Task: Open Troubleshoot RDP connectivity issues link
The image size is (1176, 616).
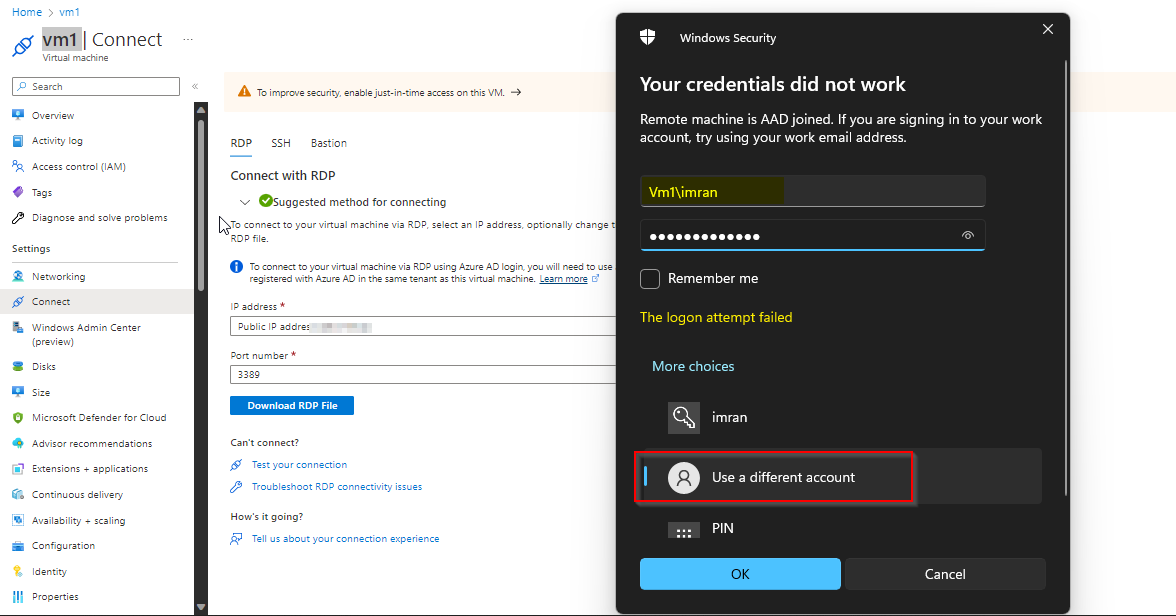Action: [x=337, y=487]
